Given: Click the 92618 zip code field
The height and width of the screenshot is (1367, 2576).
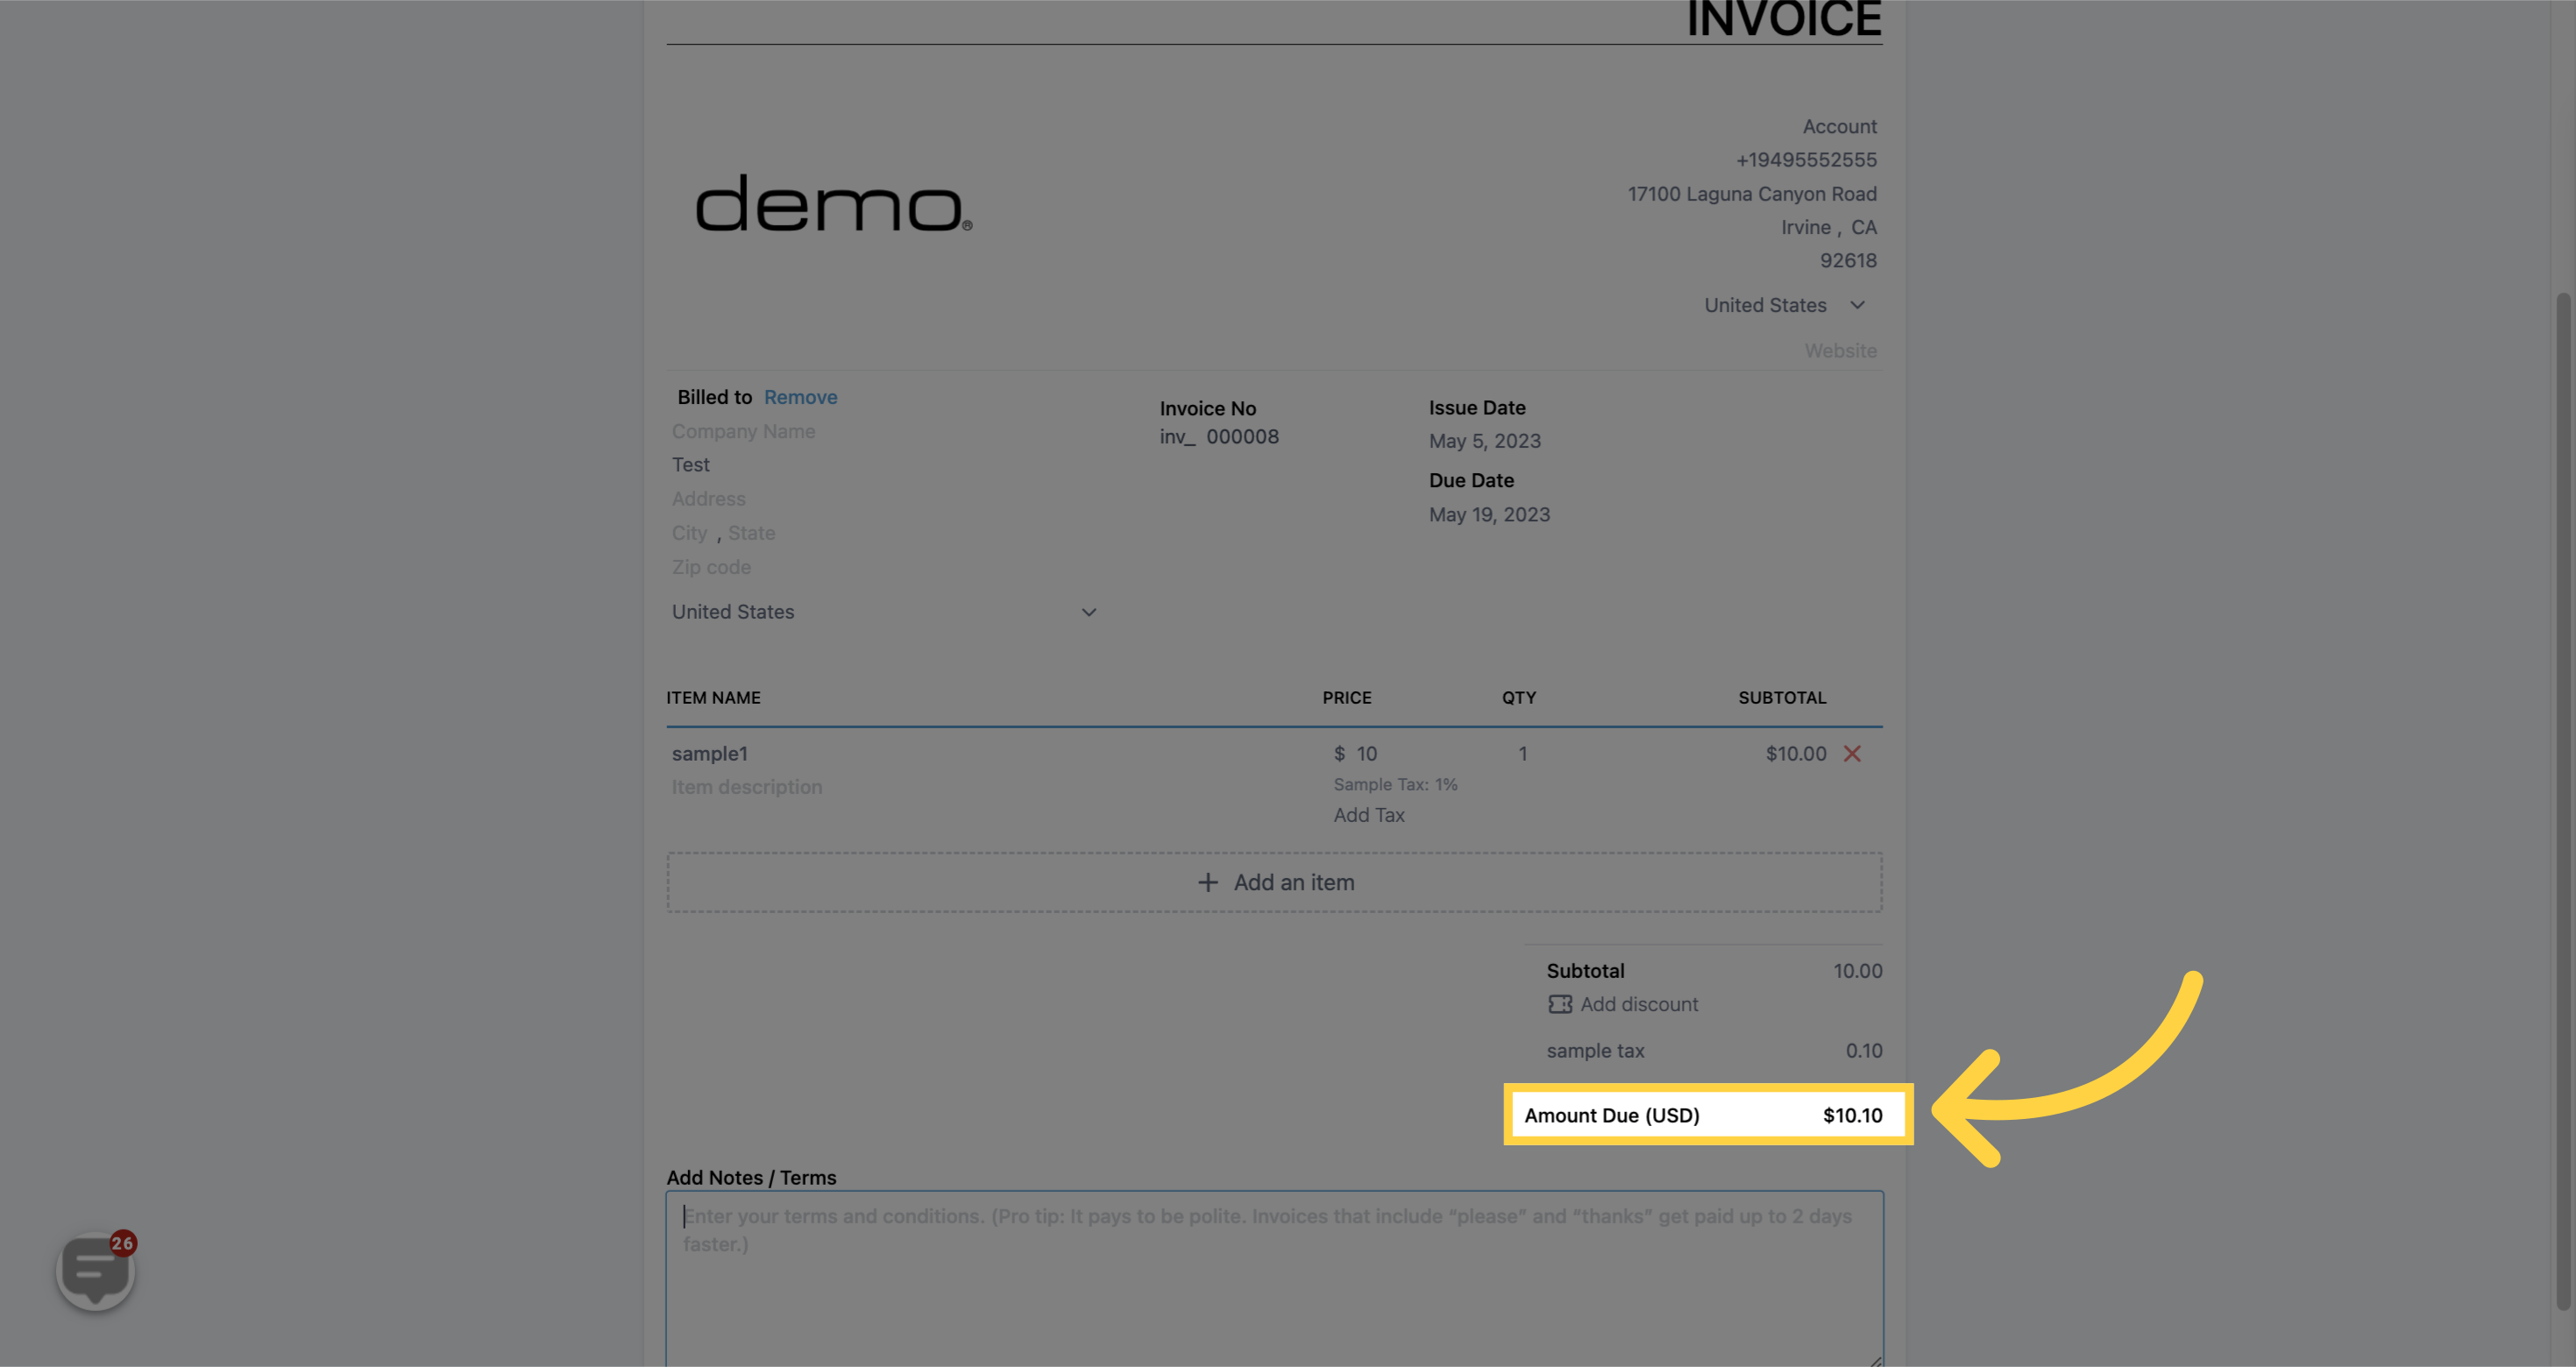Looking at the screenshot, I should [1848, 261].
